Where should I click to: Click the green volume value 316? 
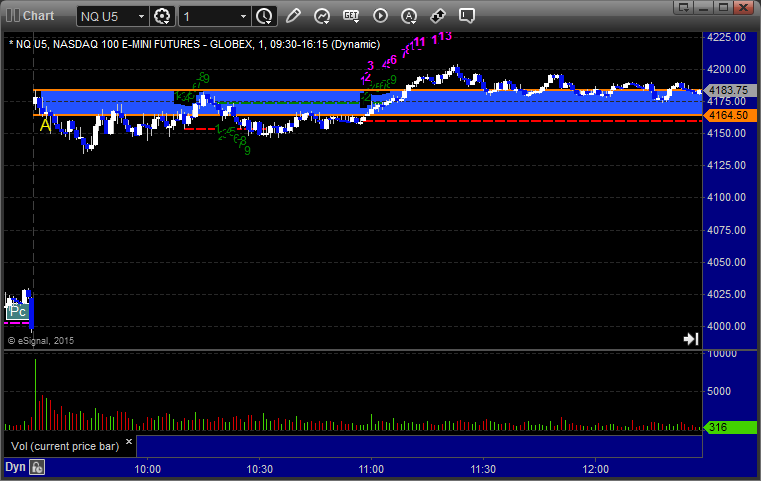point(730,428)
